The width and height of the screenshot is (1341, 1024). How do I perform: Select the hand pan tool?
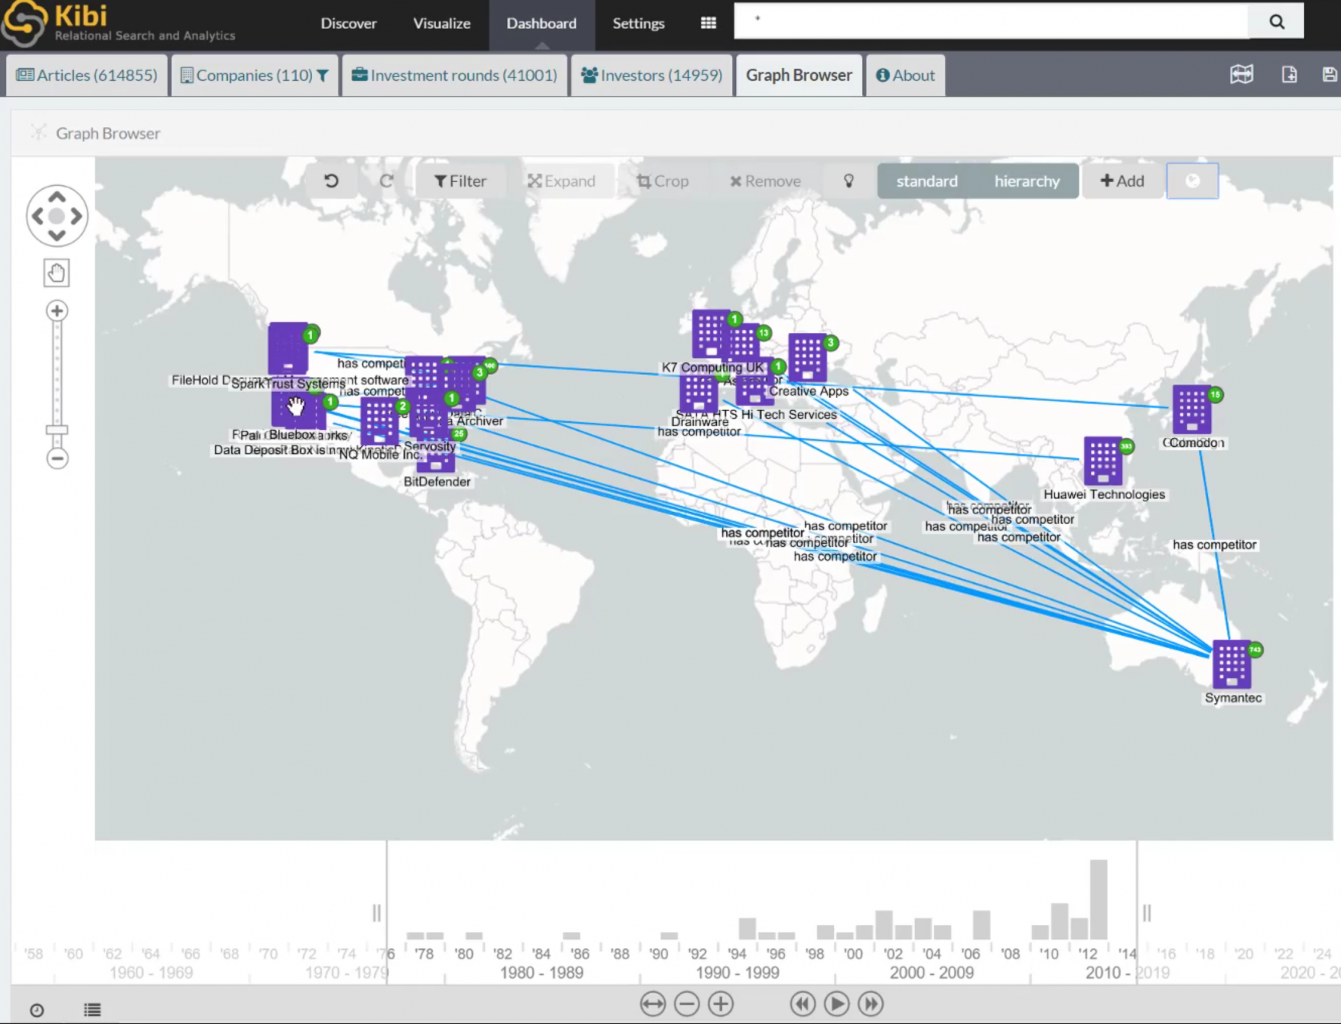click(57, 273)
